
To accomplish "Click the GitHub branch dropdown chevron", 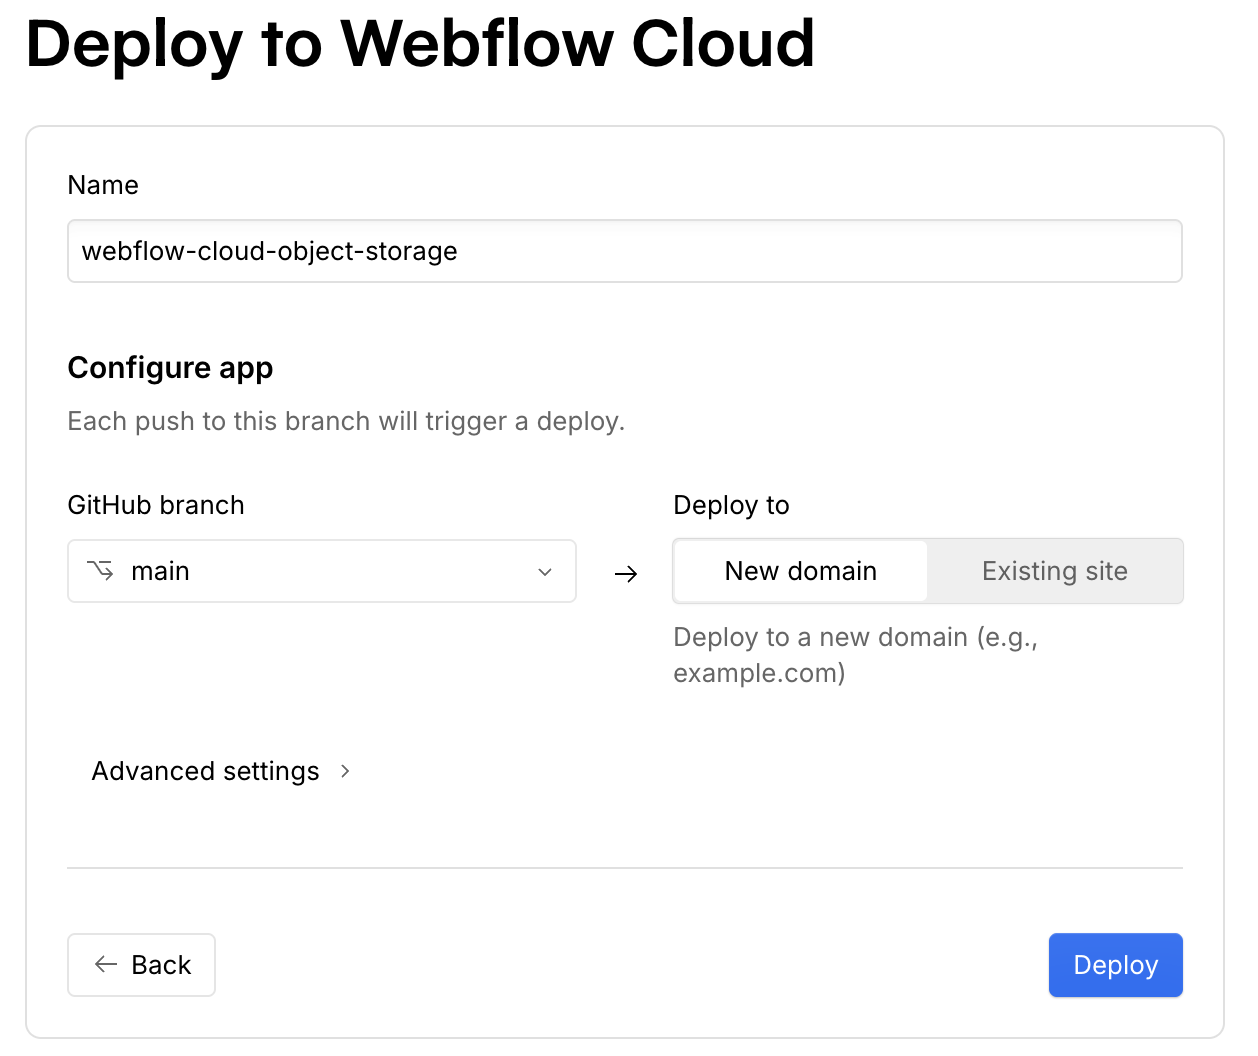I will pos(545,572).
